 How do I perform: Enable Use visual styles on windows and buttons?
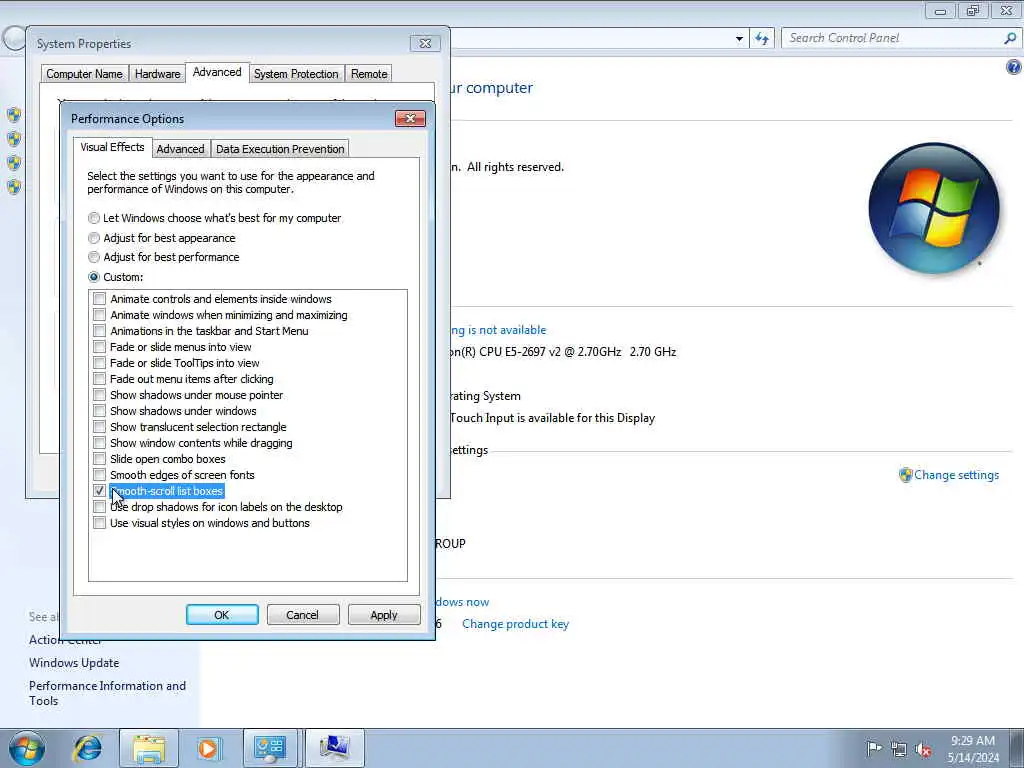coord(99,523)
